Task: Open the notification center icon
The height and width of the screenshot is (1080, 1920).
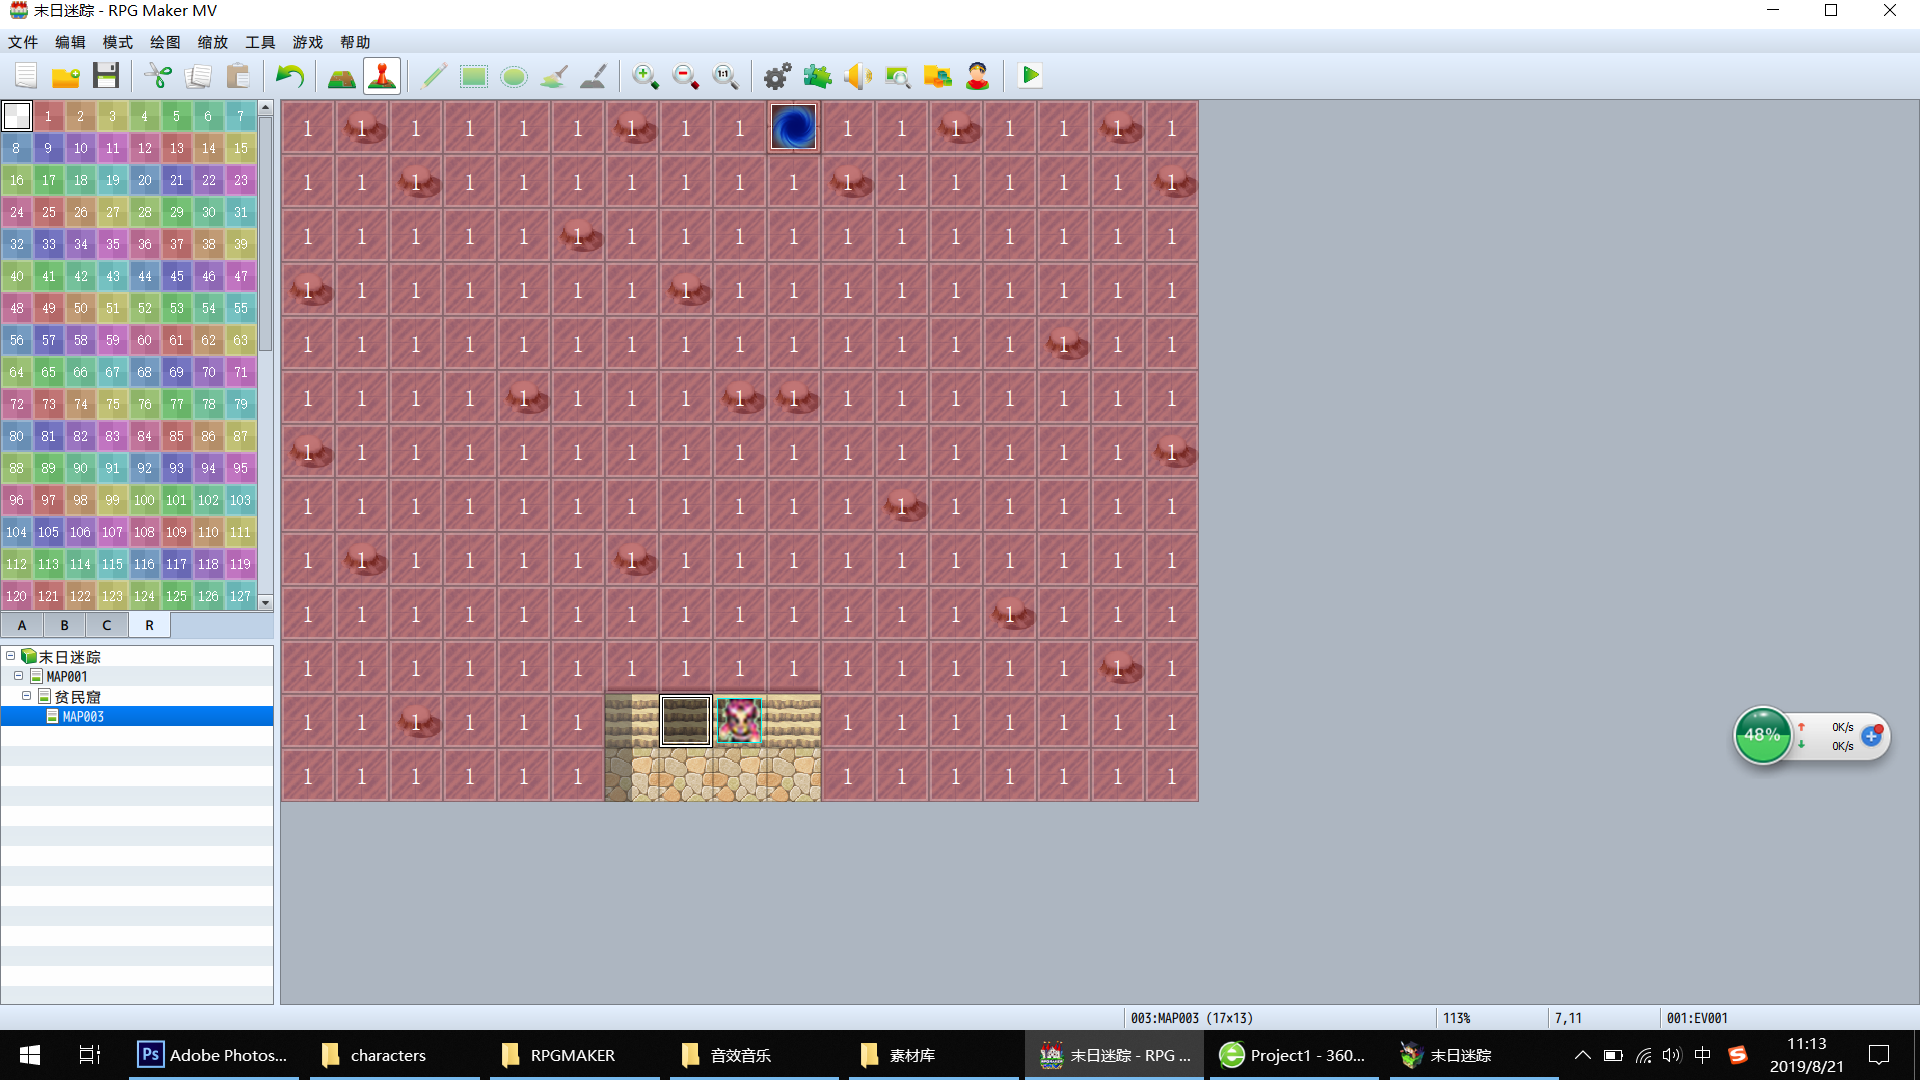Action: [1880, 1055]
